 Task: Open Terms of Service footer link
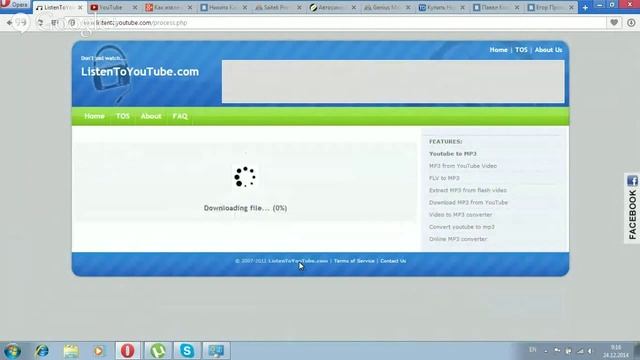click(x=354, y=261)
